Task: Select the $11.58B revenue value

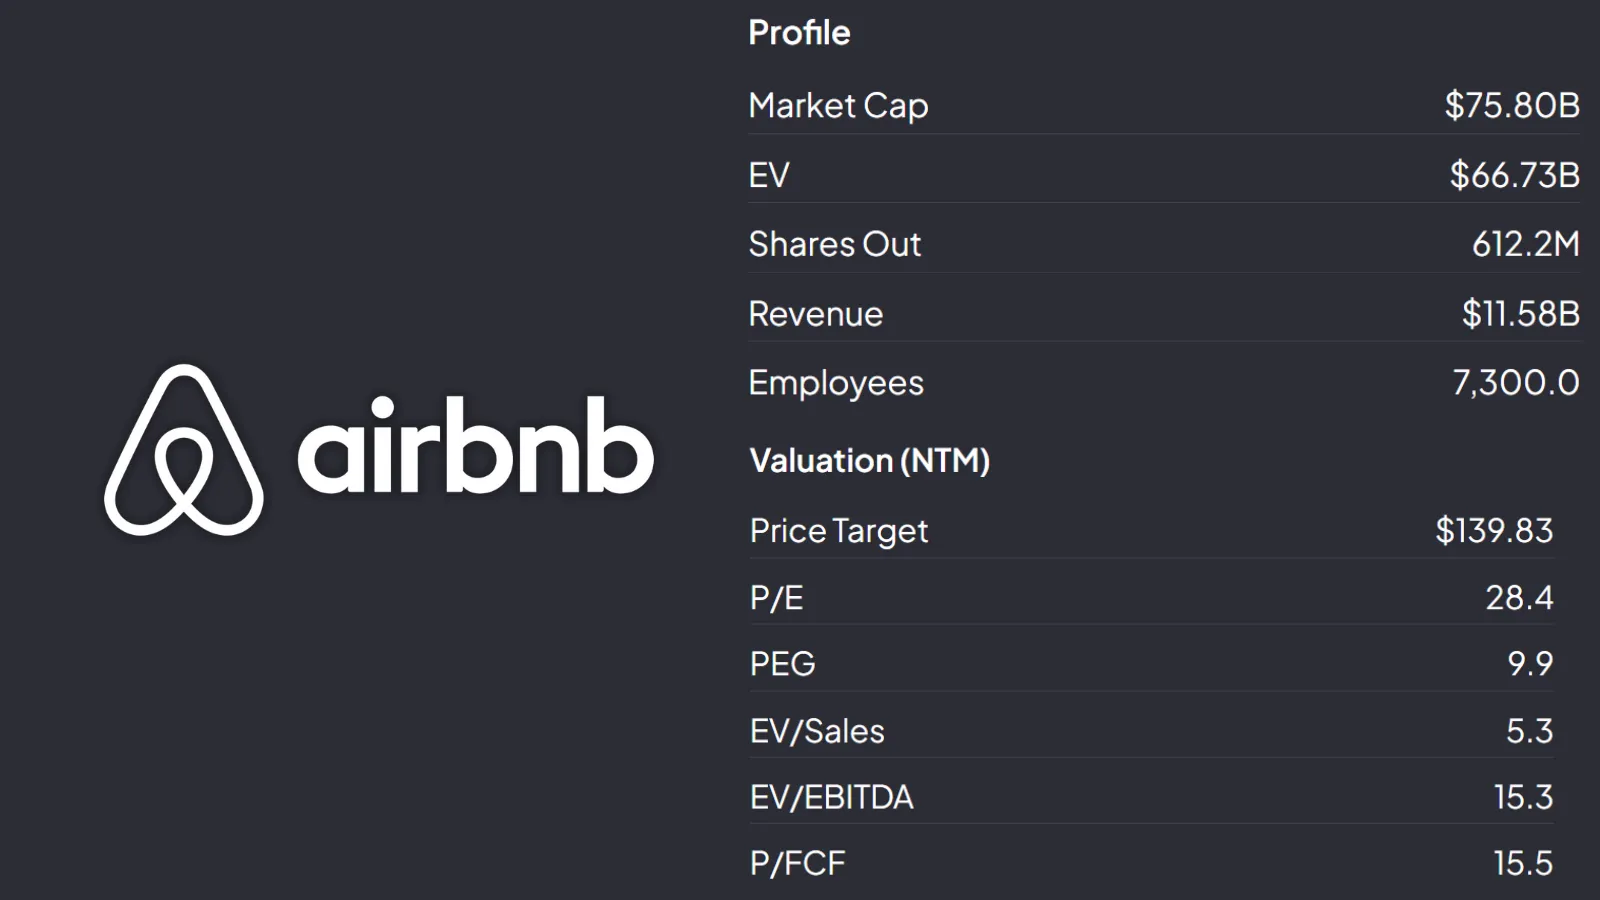Action: click(1521, 314)
